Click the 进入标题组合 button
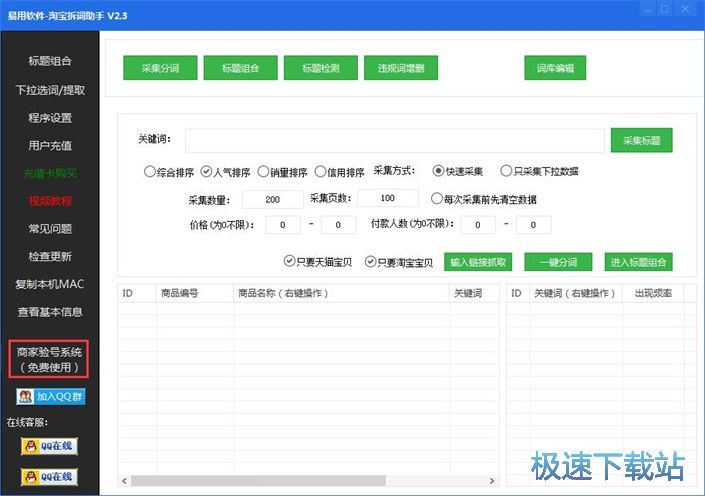Screen dimensions: 705x496 [x=638, y=262]
